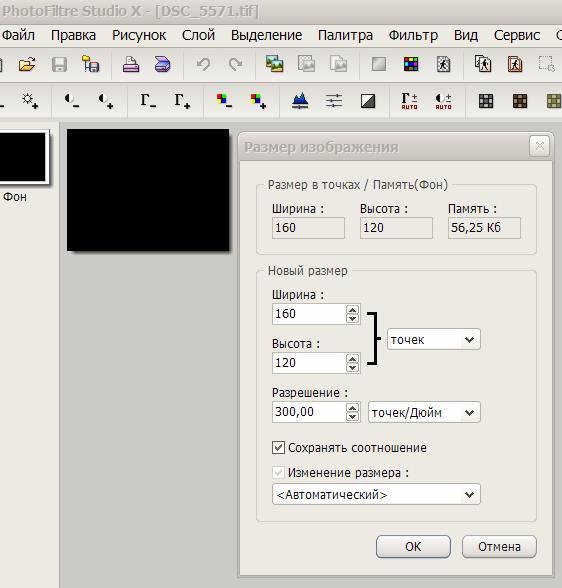Click the gray grid filter icon
This screenshot has height=588, width=562.
[x=486, y=101]
